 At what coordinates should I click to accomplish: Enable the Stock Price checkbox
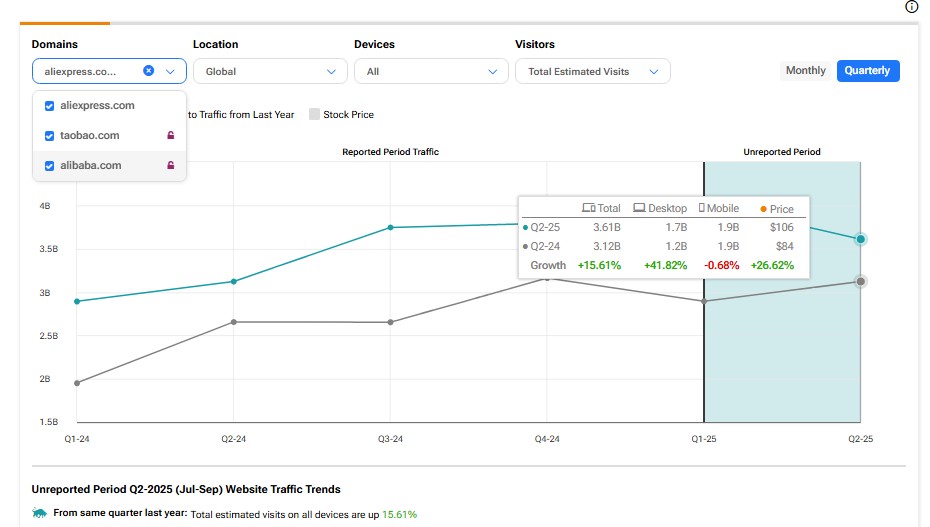314,114
